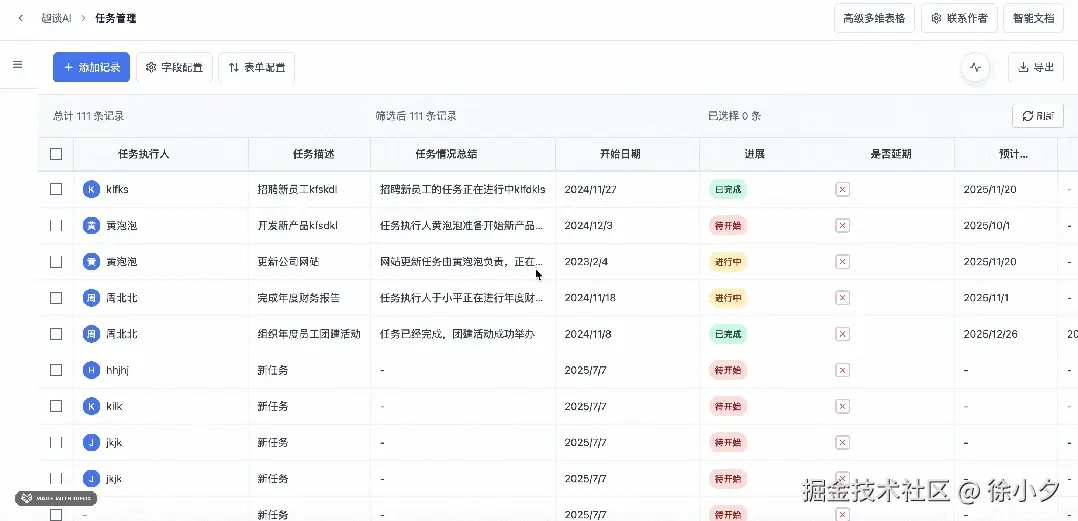Click the summary 任务已经完成，团建活动成功举办
The height and width of the screenshot is (521, 1078).
point(458,334)
